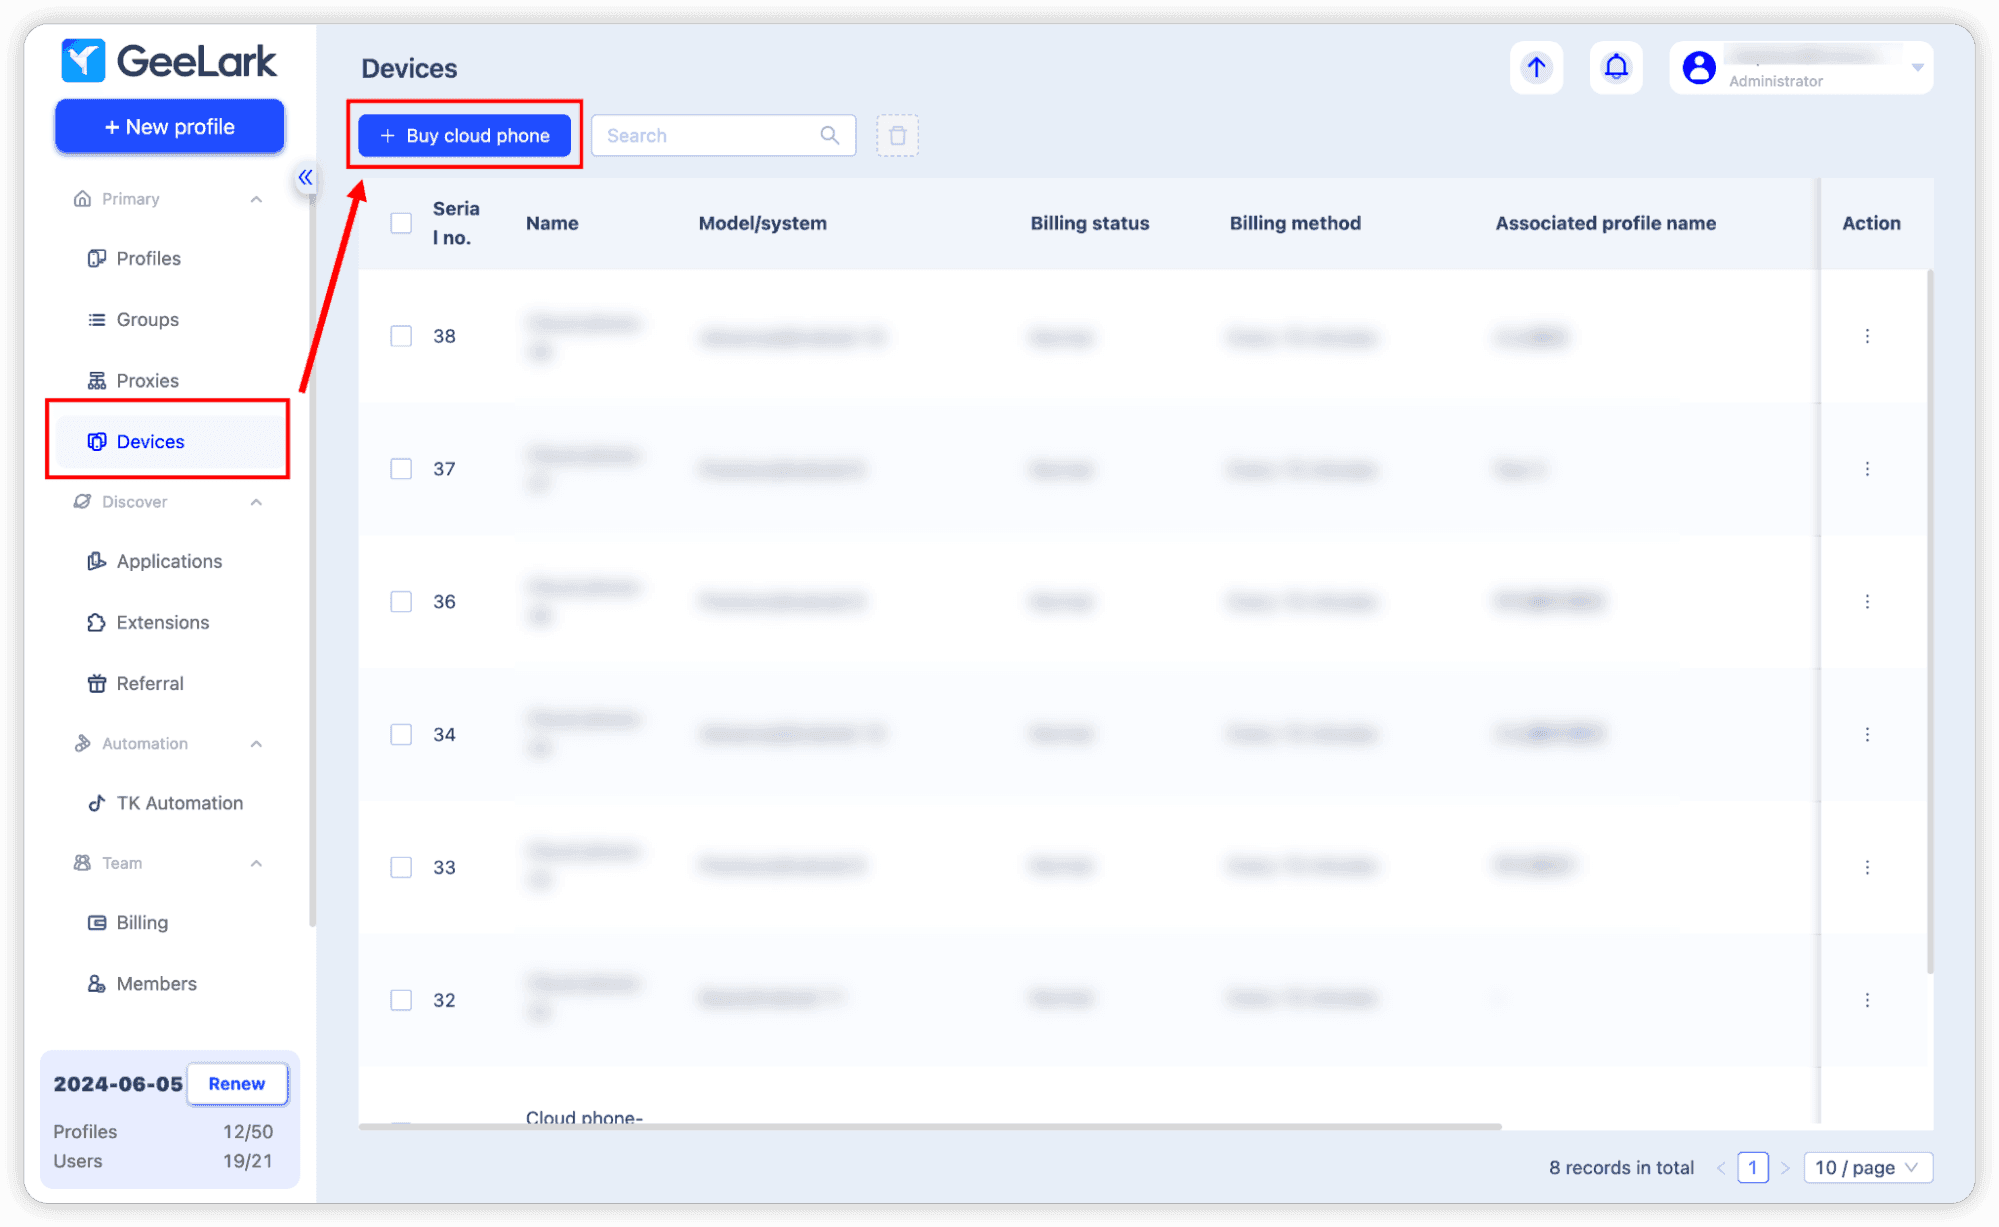Toggle the select-all header checkbox

(x=401, y=223)
